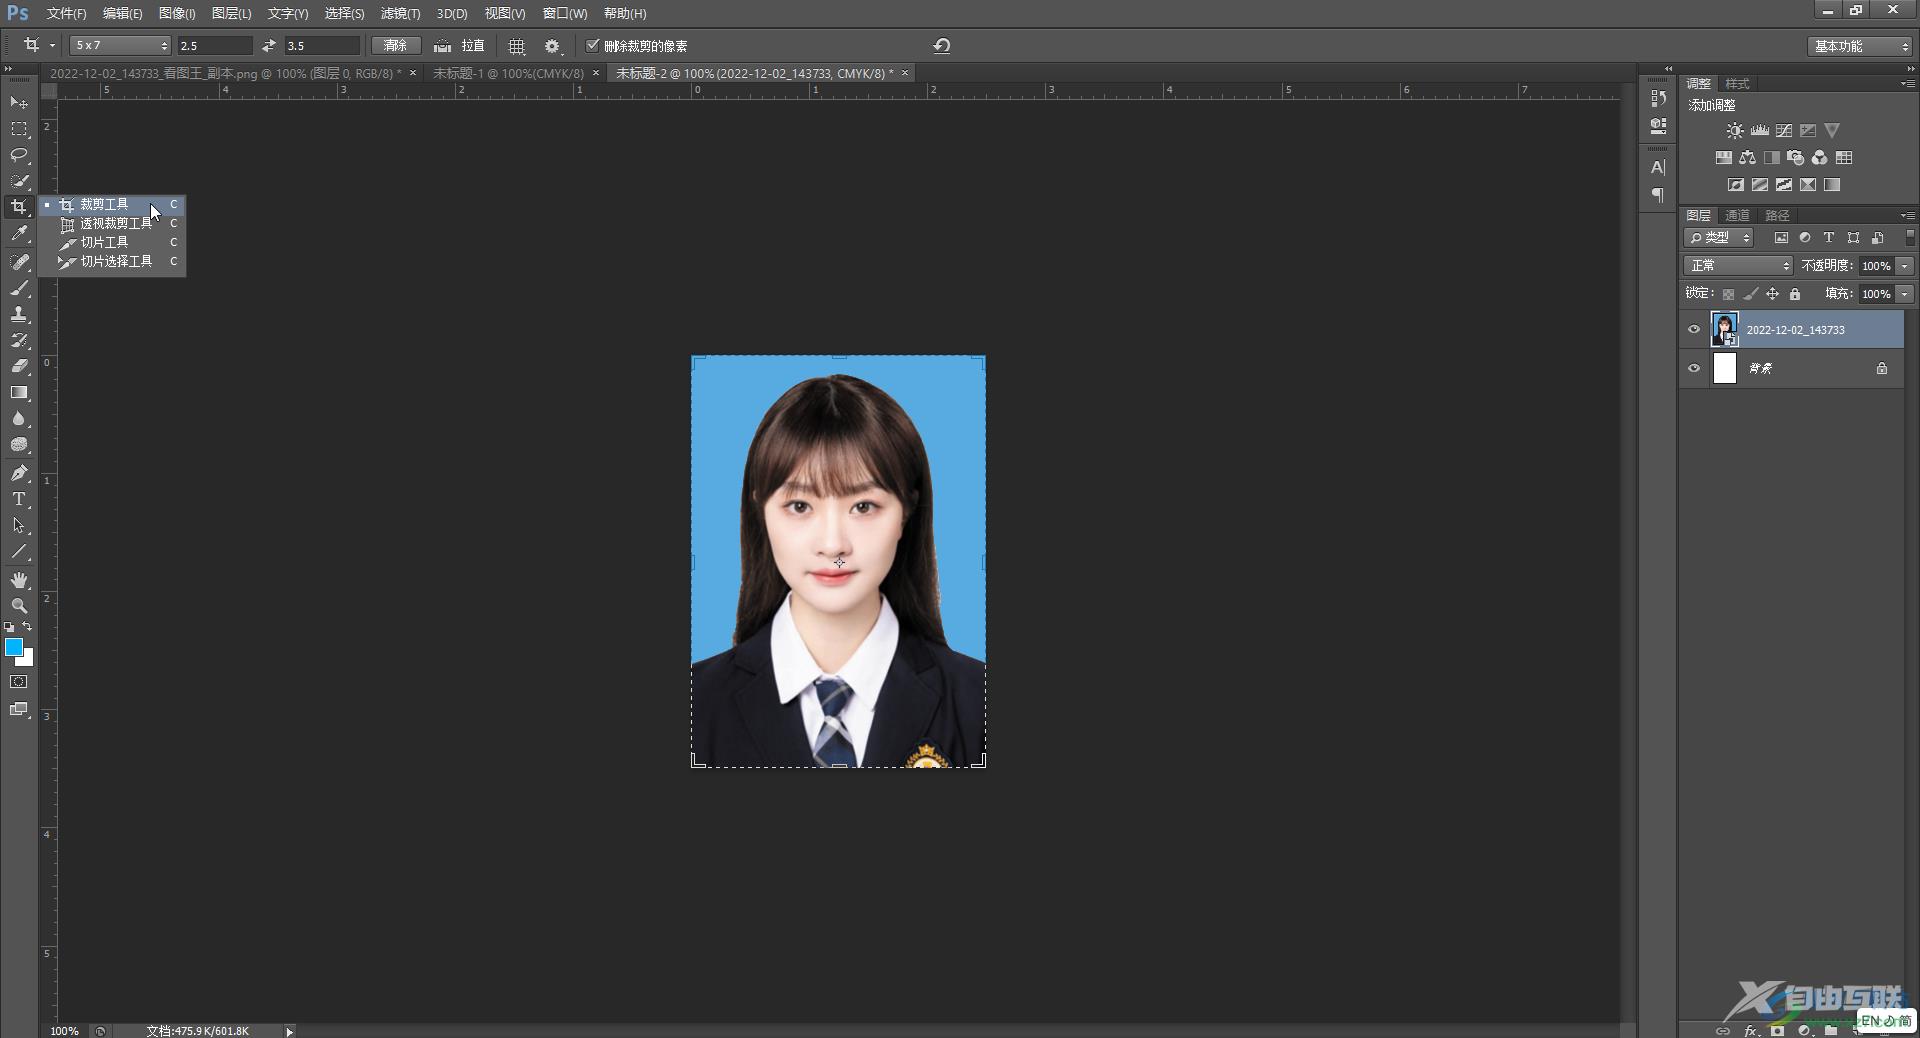Open the 文件(F) menu

coord(67,14)
